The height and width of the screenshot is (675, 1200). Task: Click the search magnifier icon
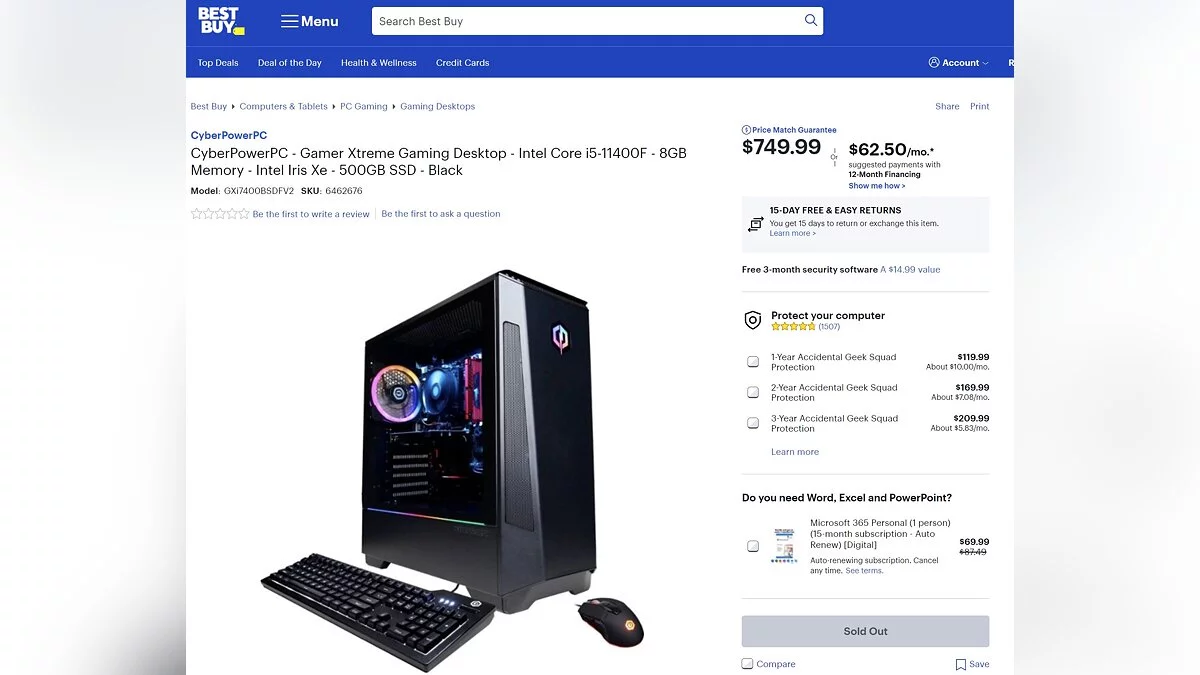tap(811, 21)
